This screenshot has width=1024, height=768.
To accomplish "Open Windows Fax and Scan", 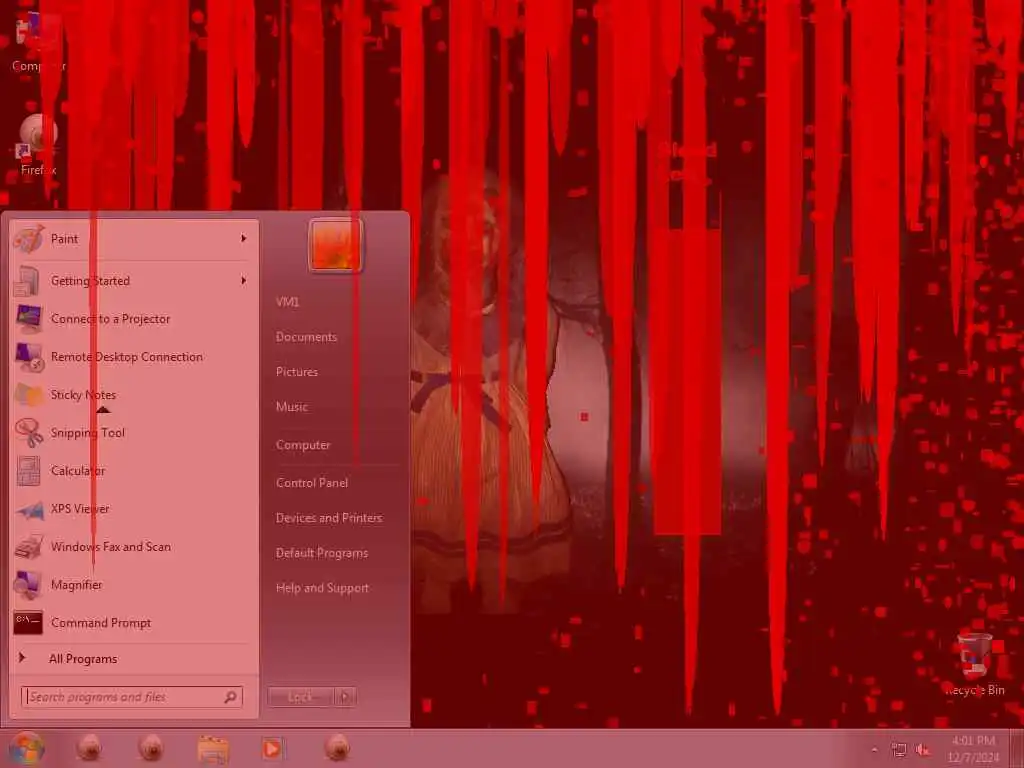I will coord(134,547).
